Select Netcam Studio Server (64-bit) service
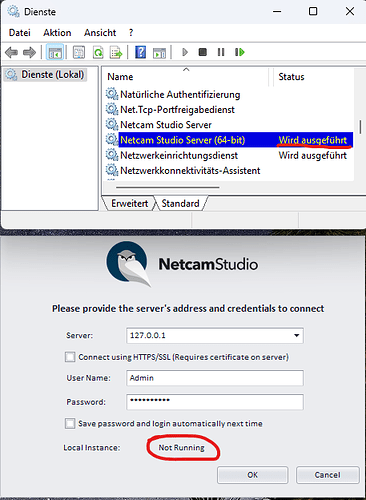This screenshot has height=500, width=366. (x=182, y=140)
